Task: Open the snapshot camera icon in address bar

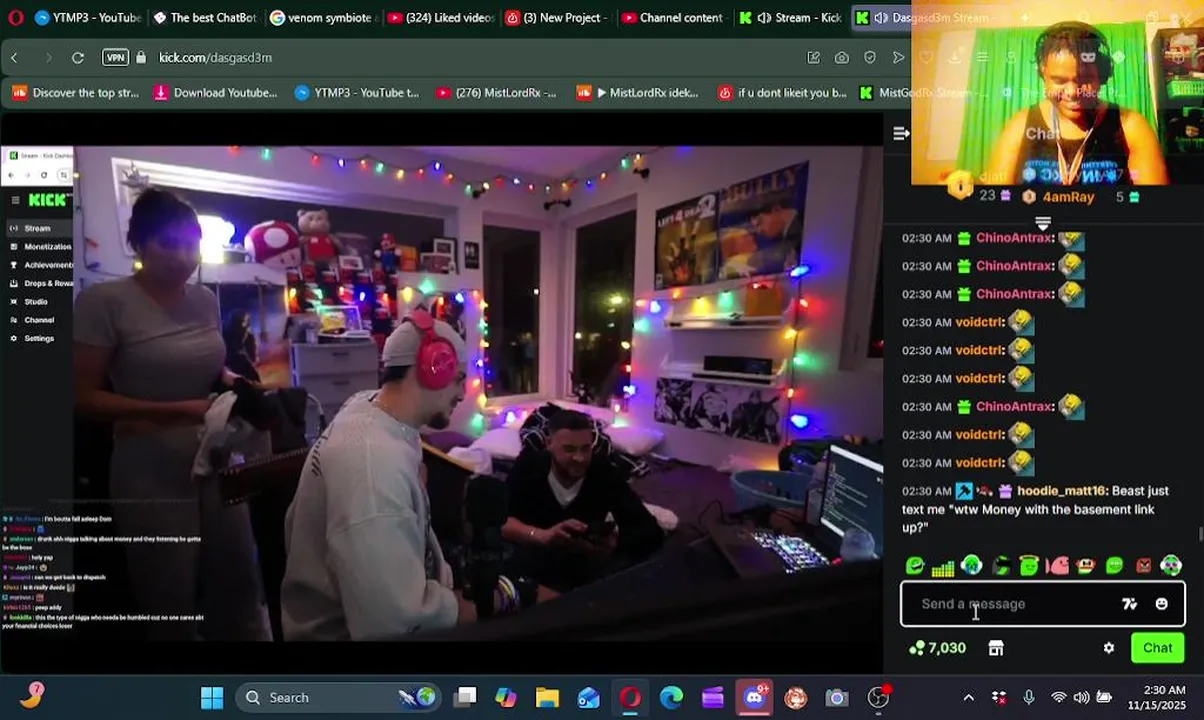Action: pos(842,58)
